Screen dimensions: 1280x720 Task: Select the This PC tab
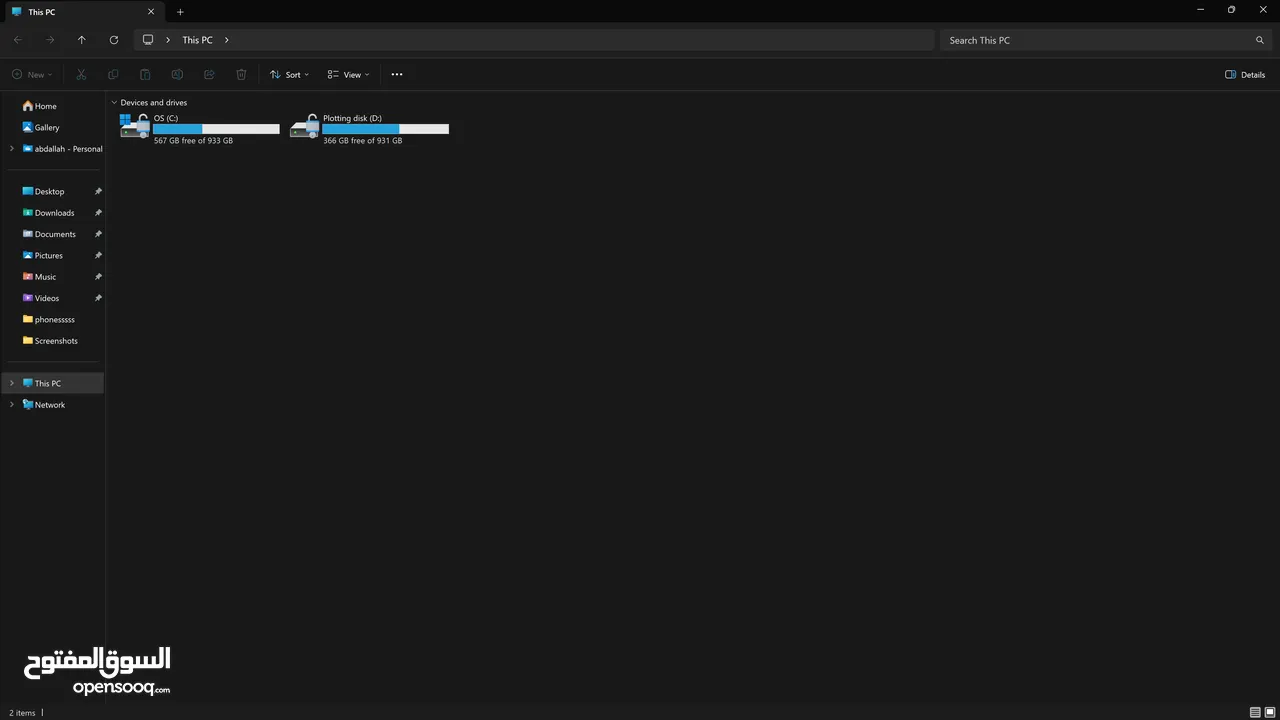pos(82,12)
